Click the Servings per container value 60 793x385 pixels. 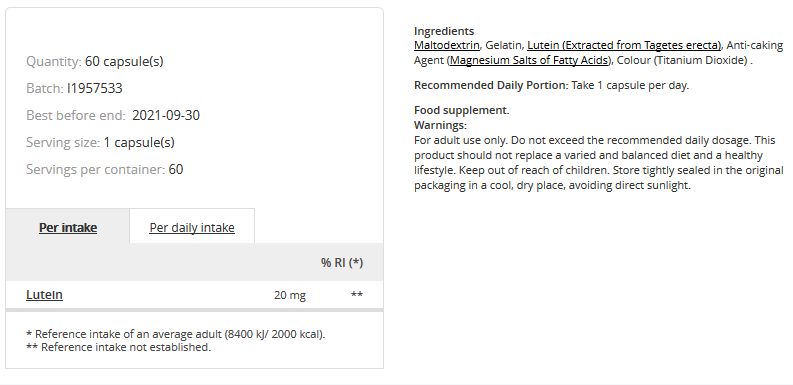pos(175,169)
